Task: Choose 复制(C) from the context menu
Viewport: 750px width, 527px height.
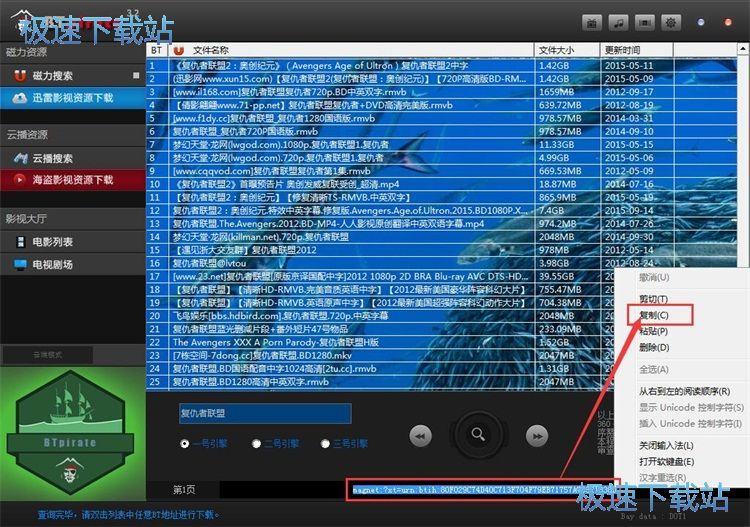Action: [654, 315]
